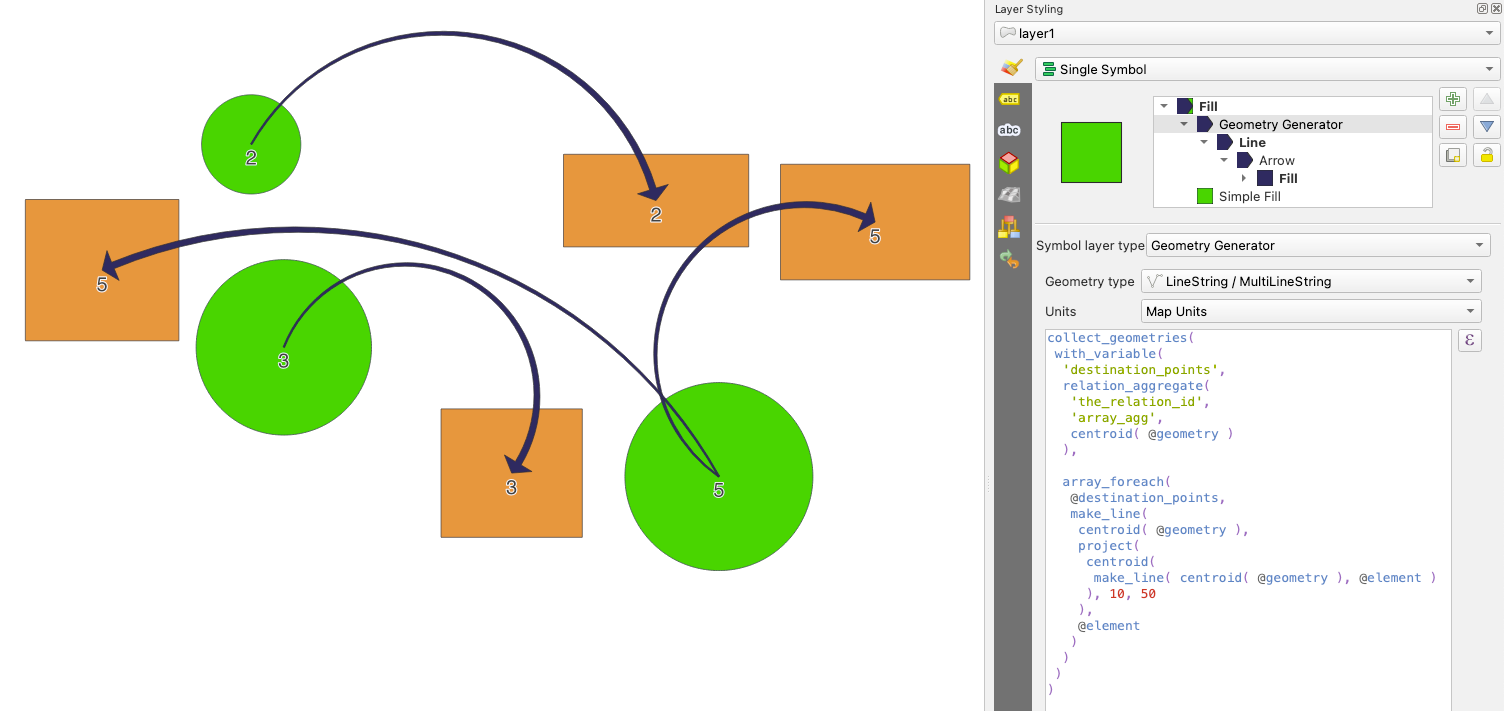Toggle the symbol layer padlock
The image size is (1504, 711).
click(1487, 155)
